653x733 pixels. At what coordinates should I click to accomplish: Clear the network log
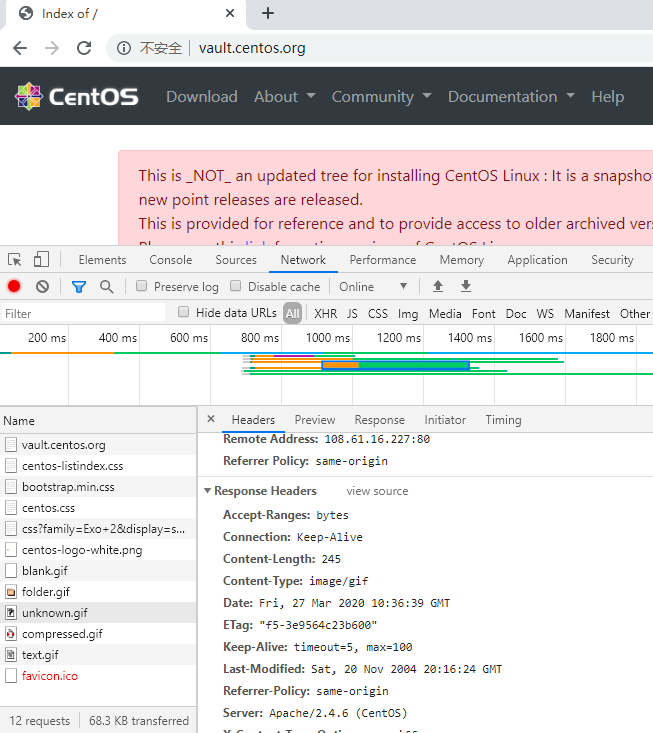coord(43,286)
